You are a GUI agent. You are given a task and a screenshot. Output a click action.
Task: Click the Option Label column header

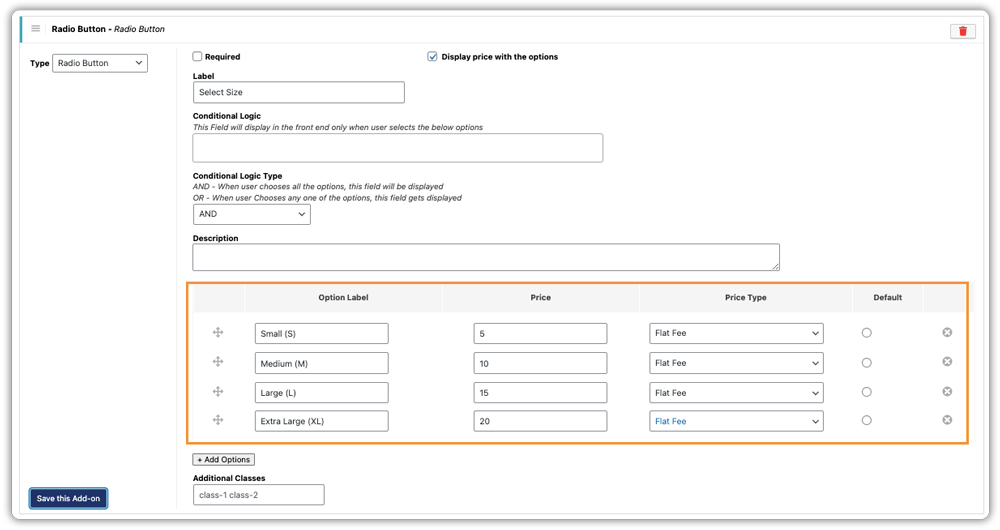tap(343, 297)
